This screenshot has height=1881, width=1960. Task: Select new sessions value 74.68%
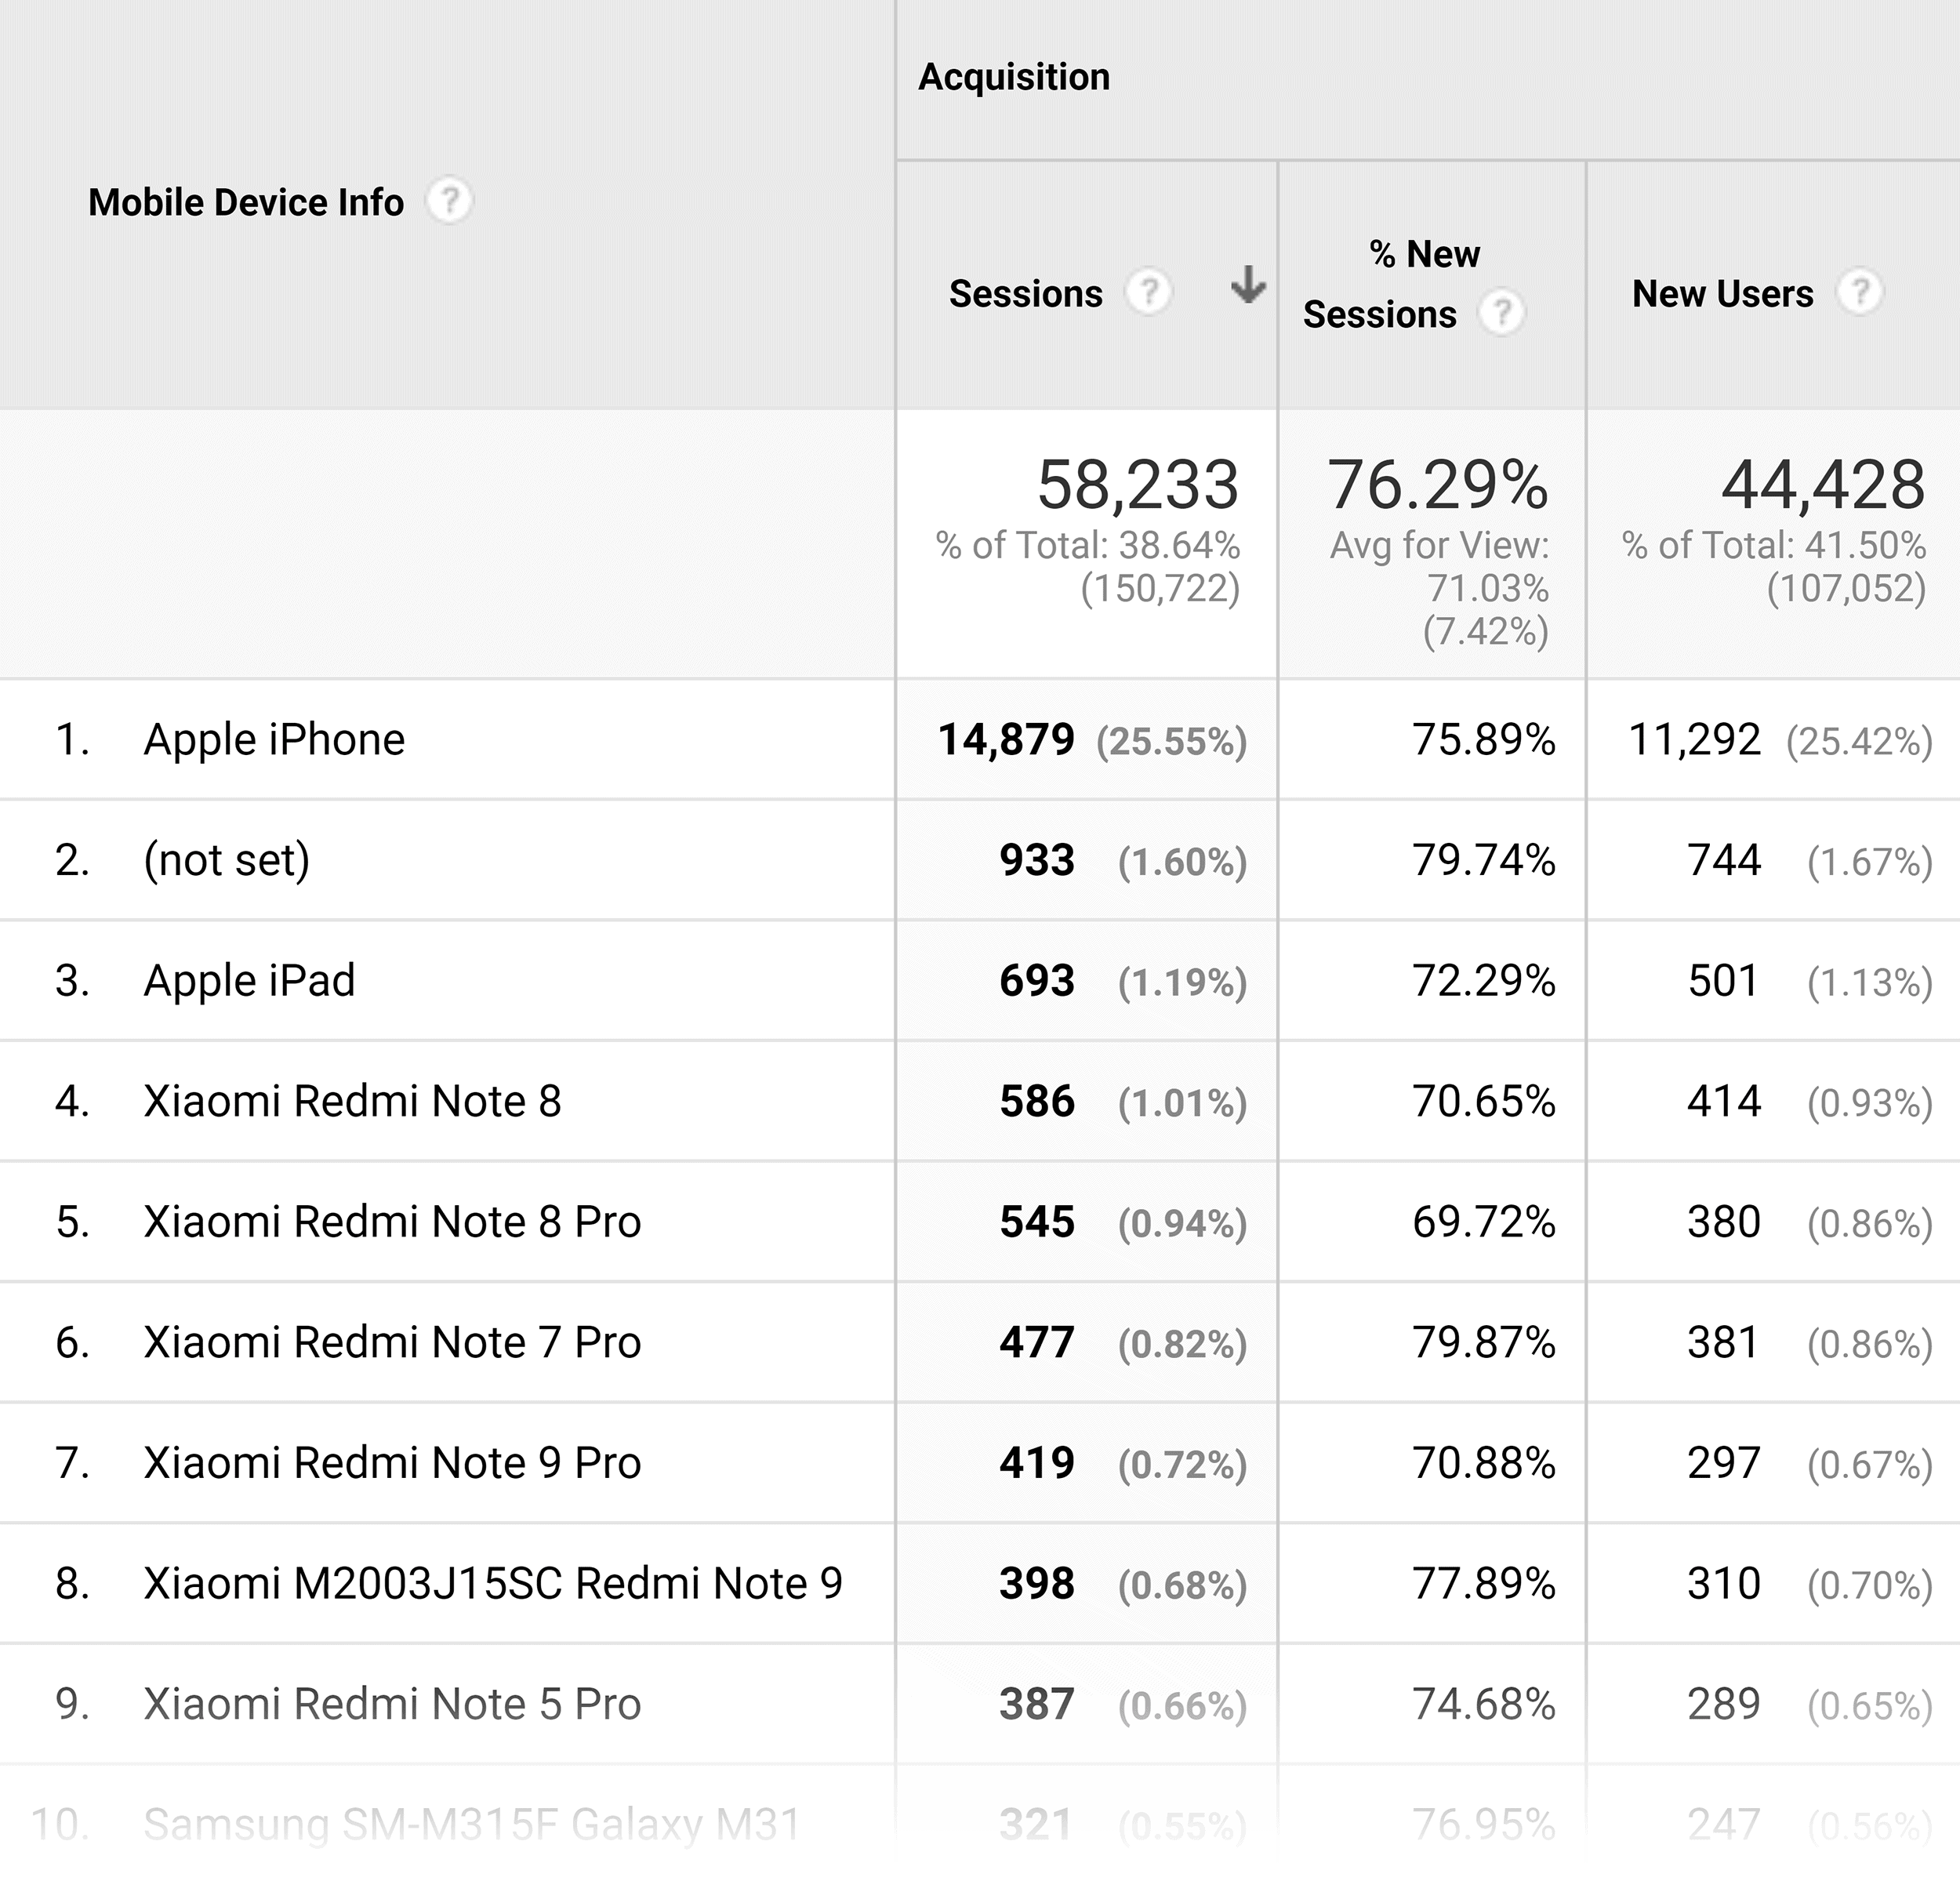point(1484,1704)
